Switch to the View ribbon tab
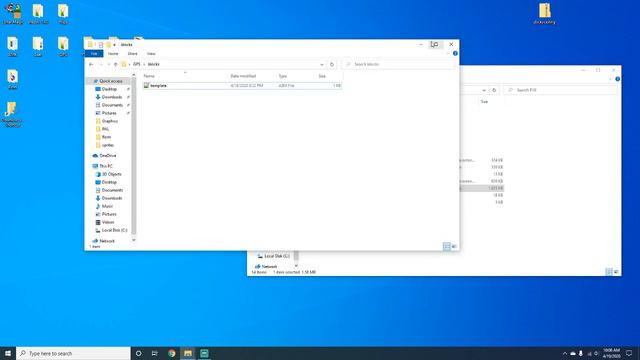The image size is (640, 360). pyautogui.click(x=151, y=53)
